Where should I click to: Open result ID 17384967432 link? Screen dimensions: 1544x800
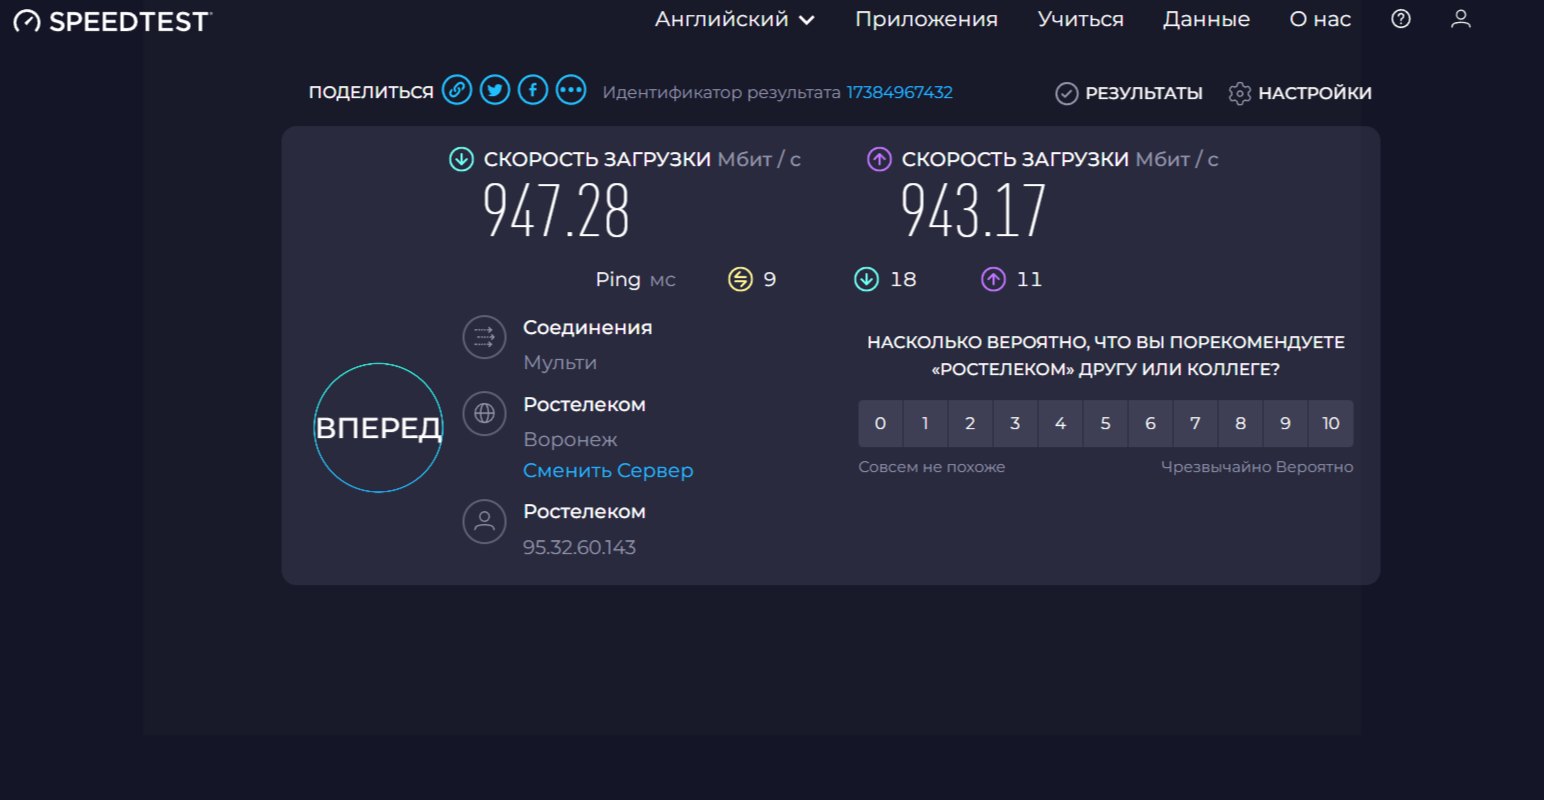899,92
